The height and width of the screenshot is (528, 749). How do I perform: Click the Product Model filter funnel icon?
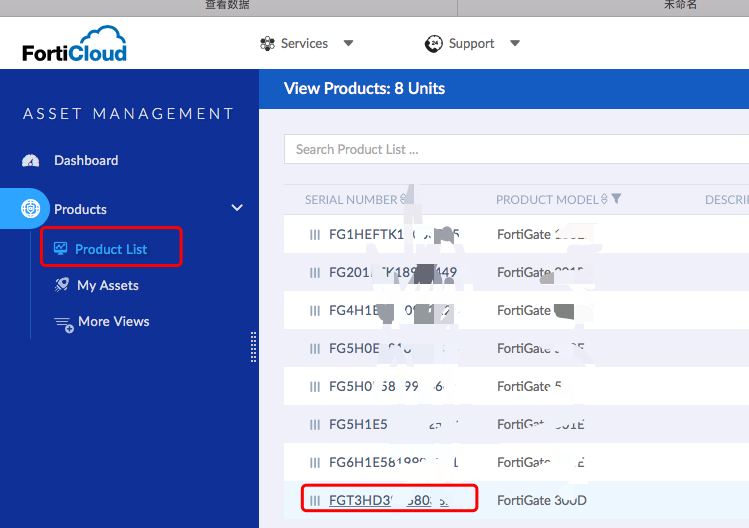[x=616, y=199]
